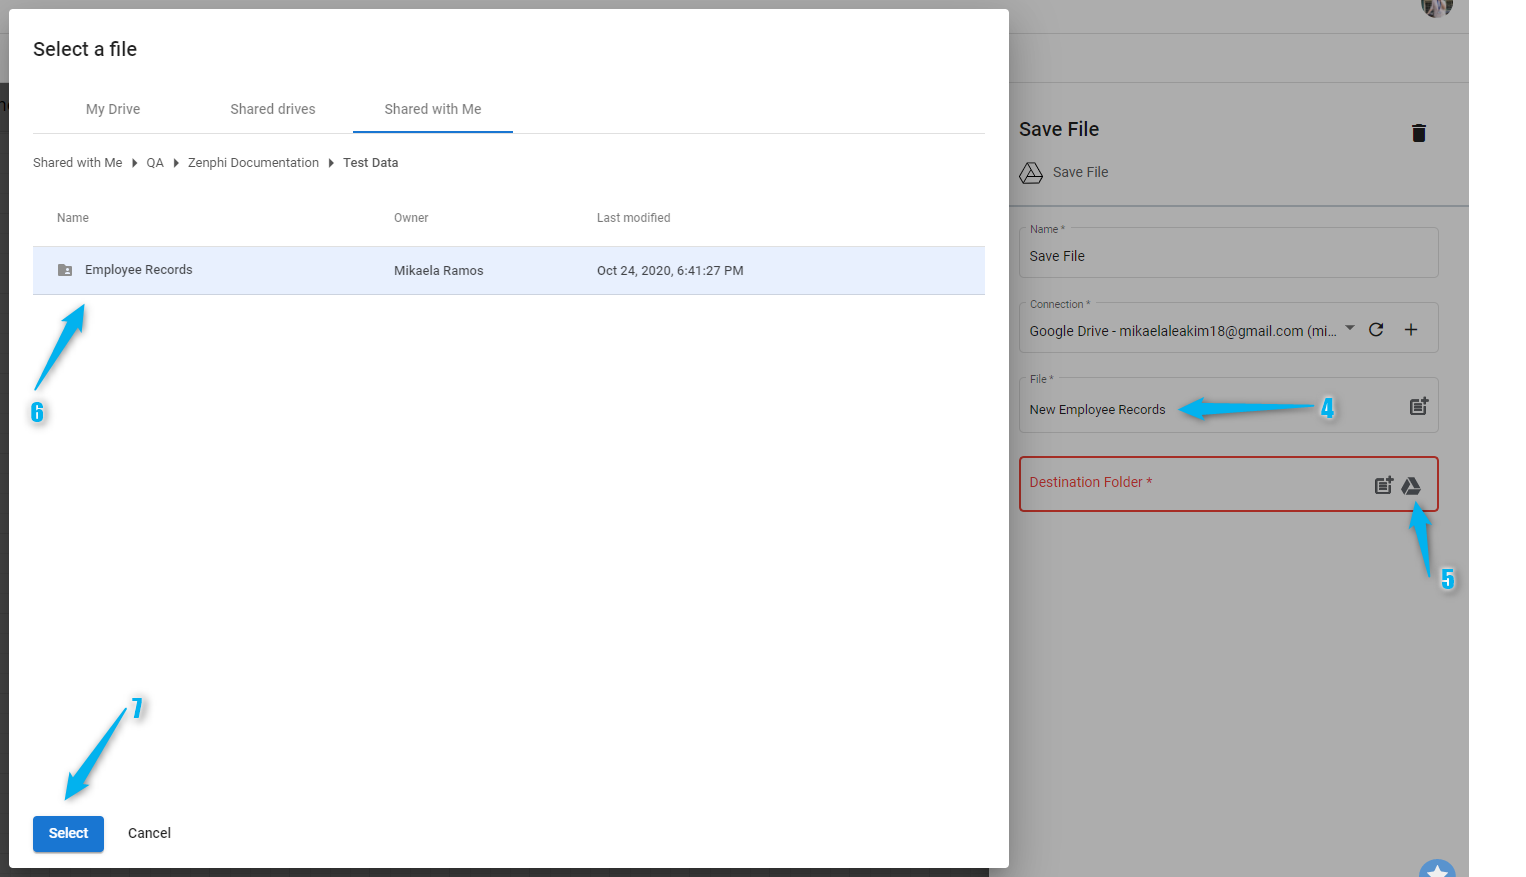Viewport: 1526px width, 877px height.
Task: Expand the Connection dropdown arrow
Action: (x=1350, y=328)
